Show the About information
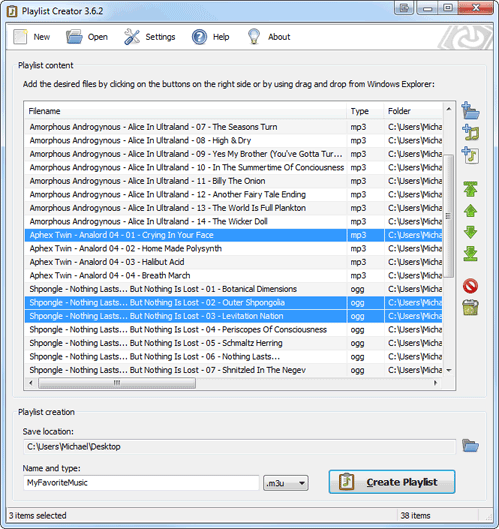The width and height of the screenshot is (499, 529). pos(269,37)
